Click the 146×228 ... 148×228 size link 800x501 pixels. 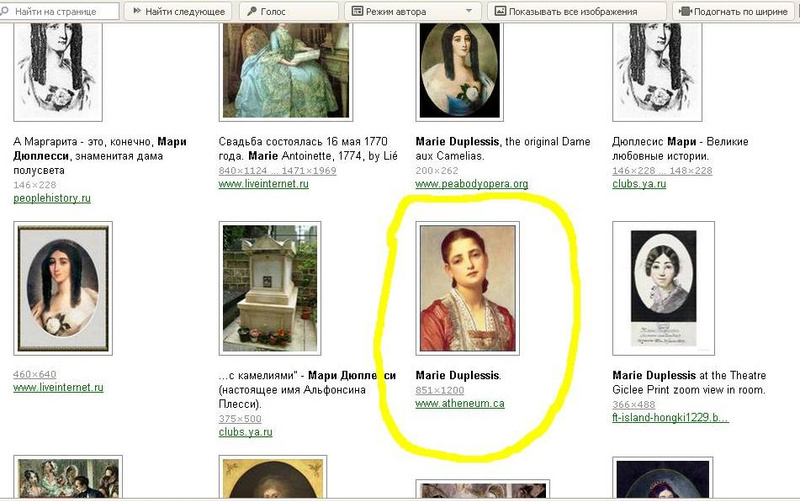tap(662, 170)
